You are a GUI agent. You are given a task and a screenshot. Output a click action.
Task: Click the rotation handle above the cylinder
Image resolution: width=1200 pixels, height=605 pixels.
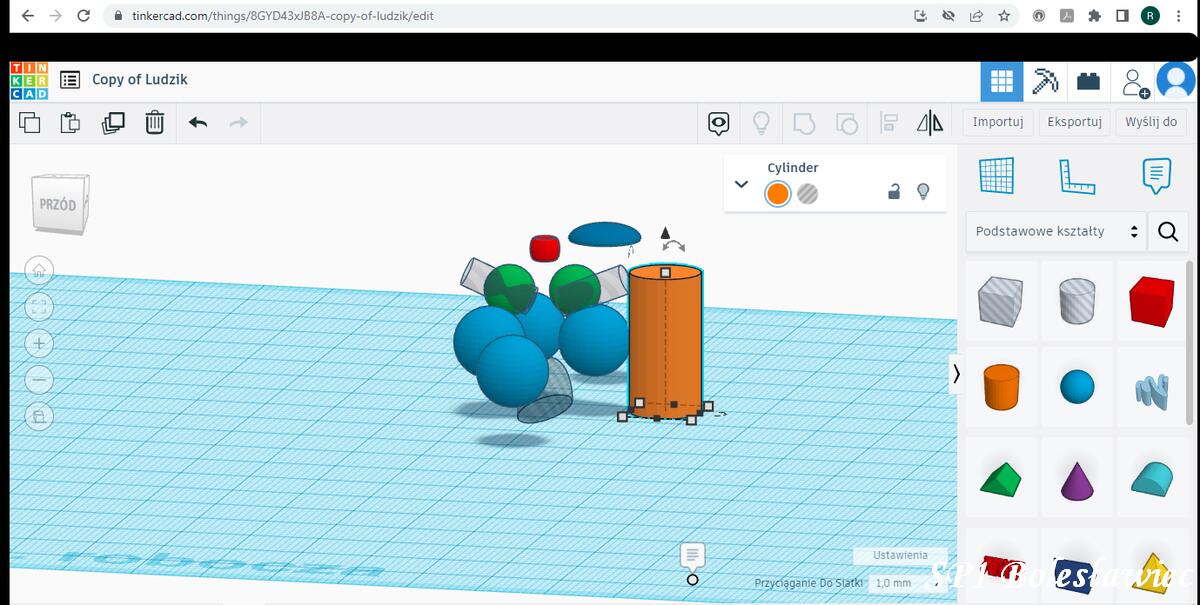click(674, 245)
